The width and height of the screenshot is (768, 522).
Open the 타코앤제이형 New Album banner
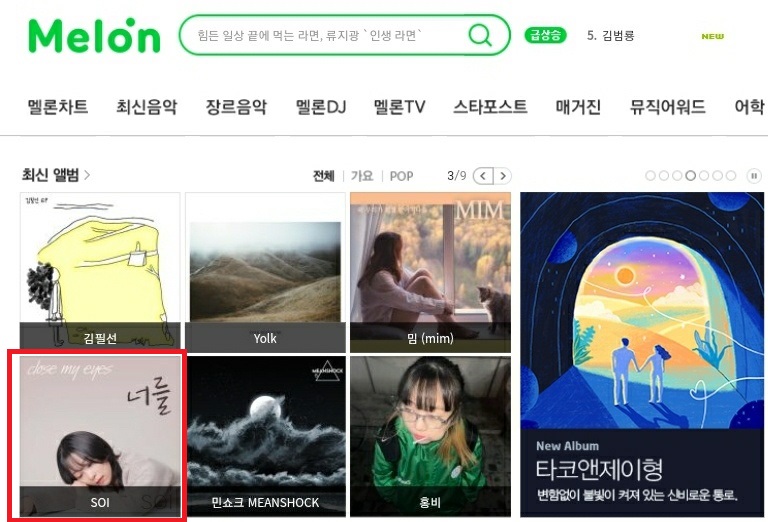point(642,355)
